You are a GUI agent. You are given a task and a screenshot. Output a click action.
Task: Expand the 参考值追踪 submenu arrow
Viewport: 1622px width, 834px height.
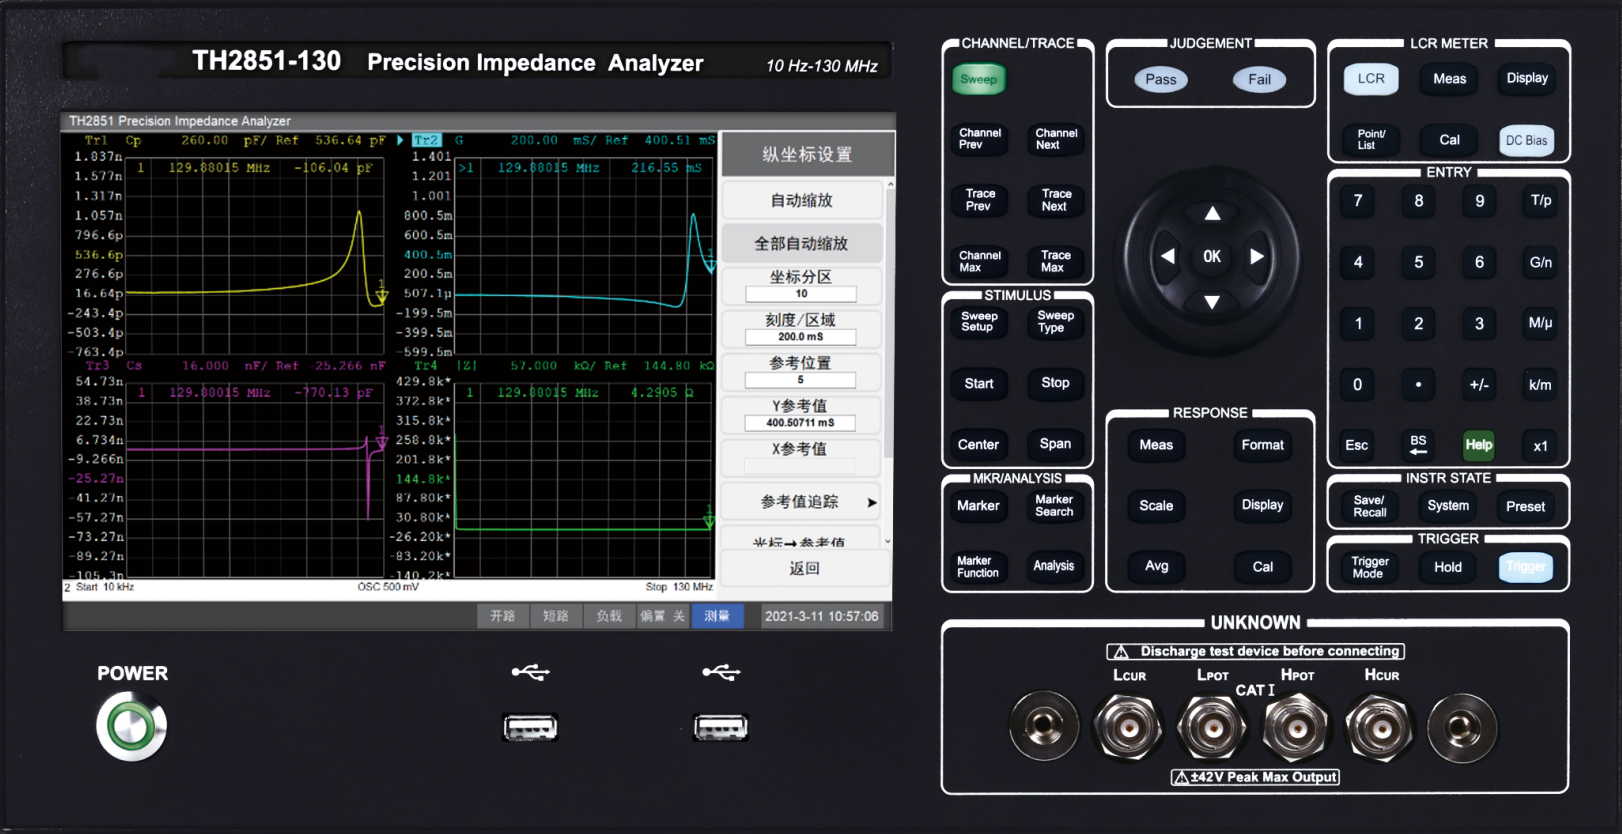[x=871, y=502]
